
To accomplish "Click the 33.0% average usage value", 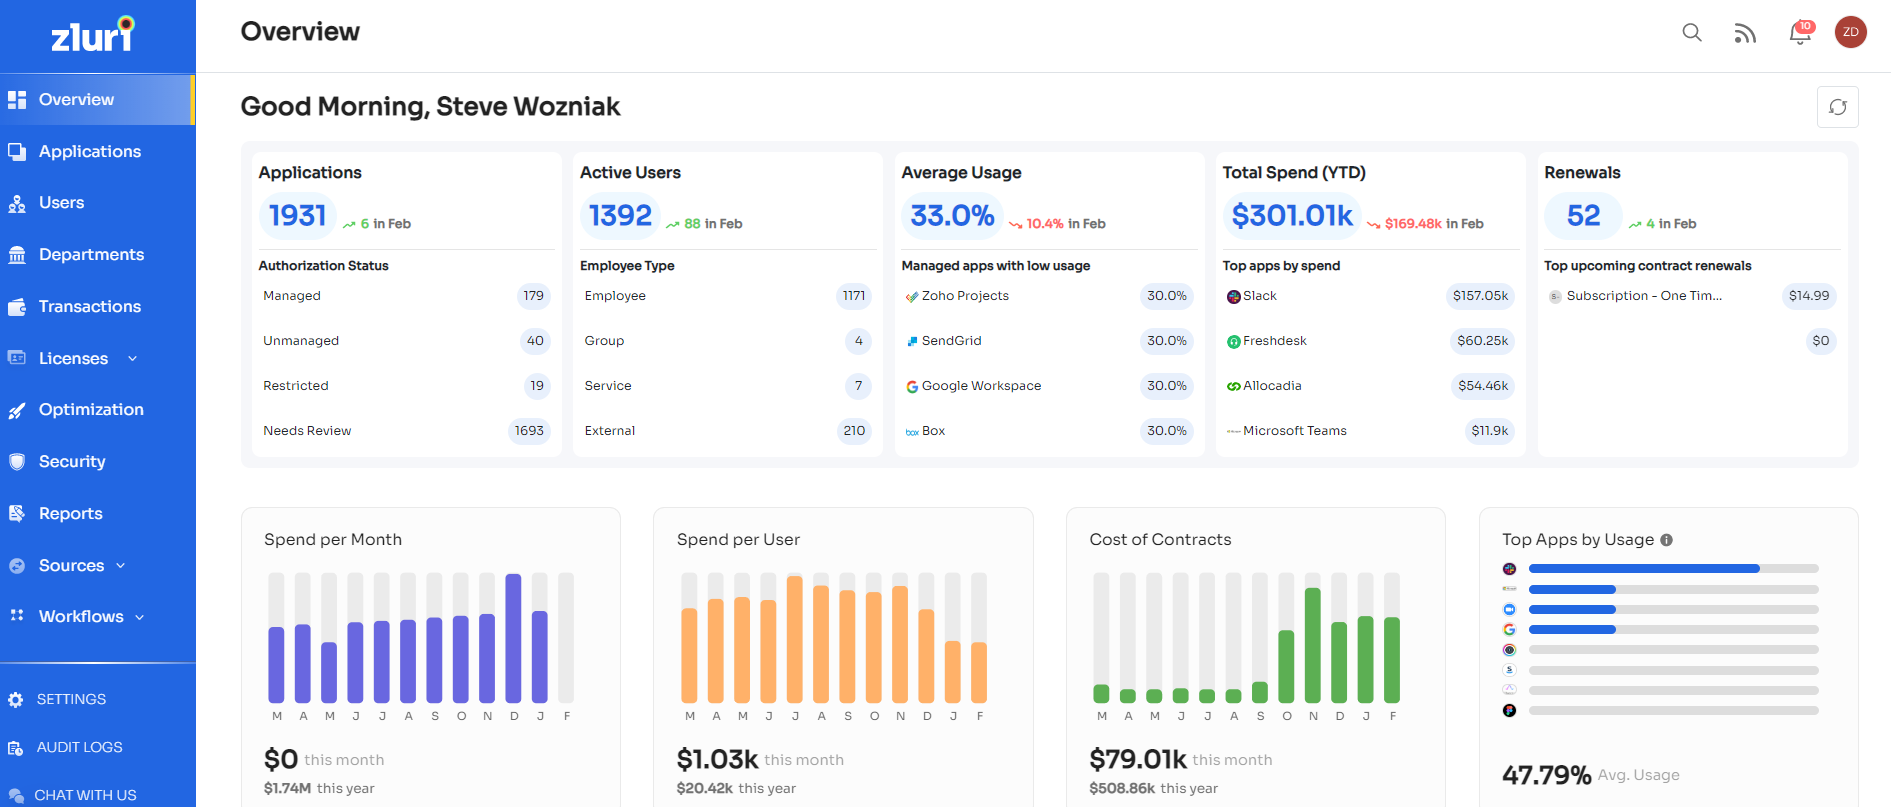I will point(952,216).
